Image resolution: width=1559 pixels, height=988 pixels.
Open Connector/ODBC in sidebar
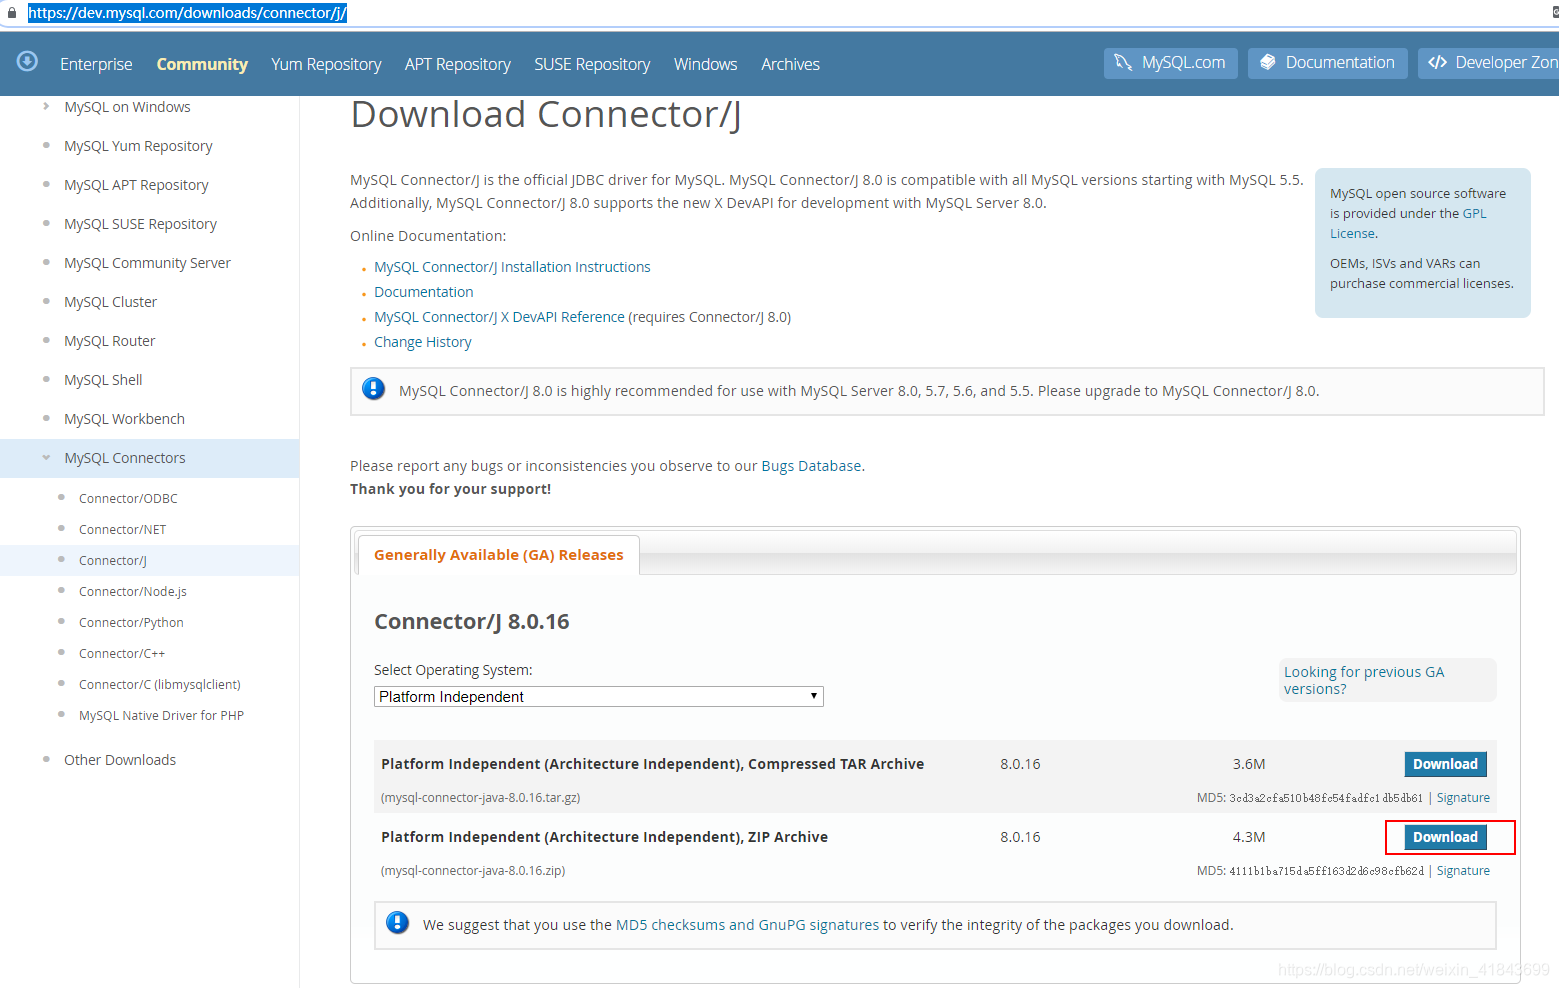(x=128, y=498)
